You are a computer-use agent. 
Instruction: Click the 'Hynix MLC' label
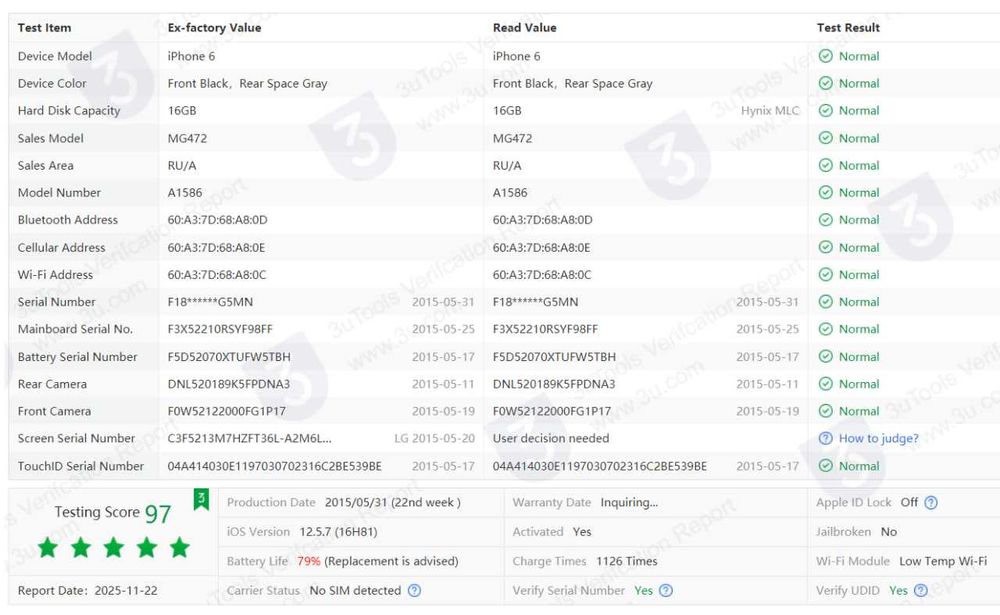770,111
